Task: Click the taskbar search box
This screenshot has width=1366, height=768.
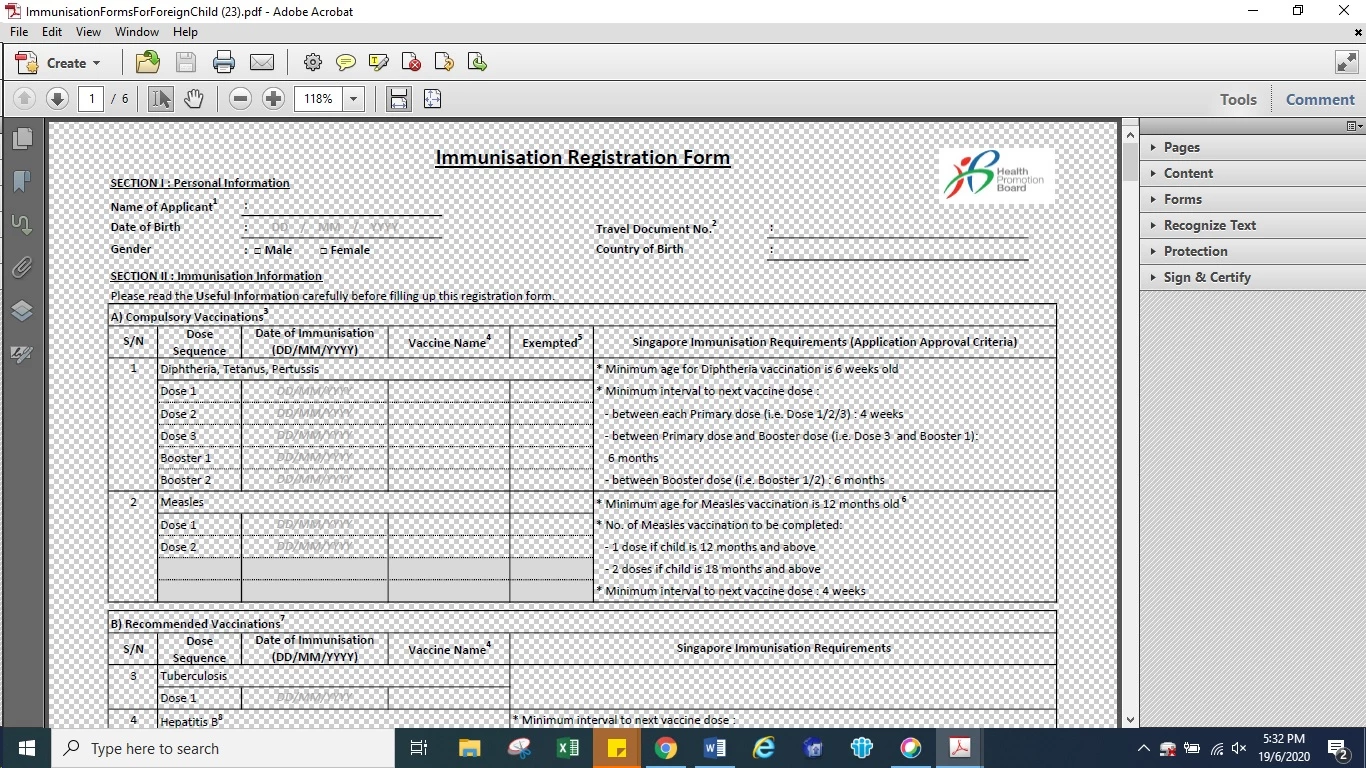Action: [x=221, y=748]
